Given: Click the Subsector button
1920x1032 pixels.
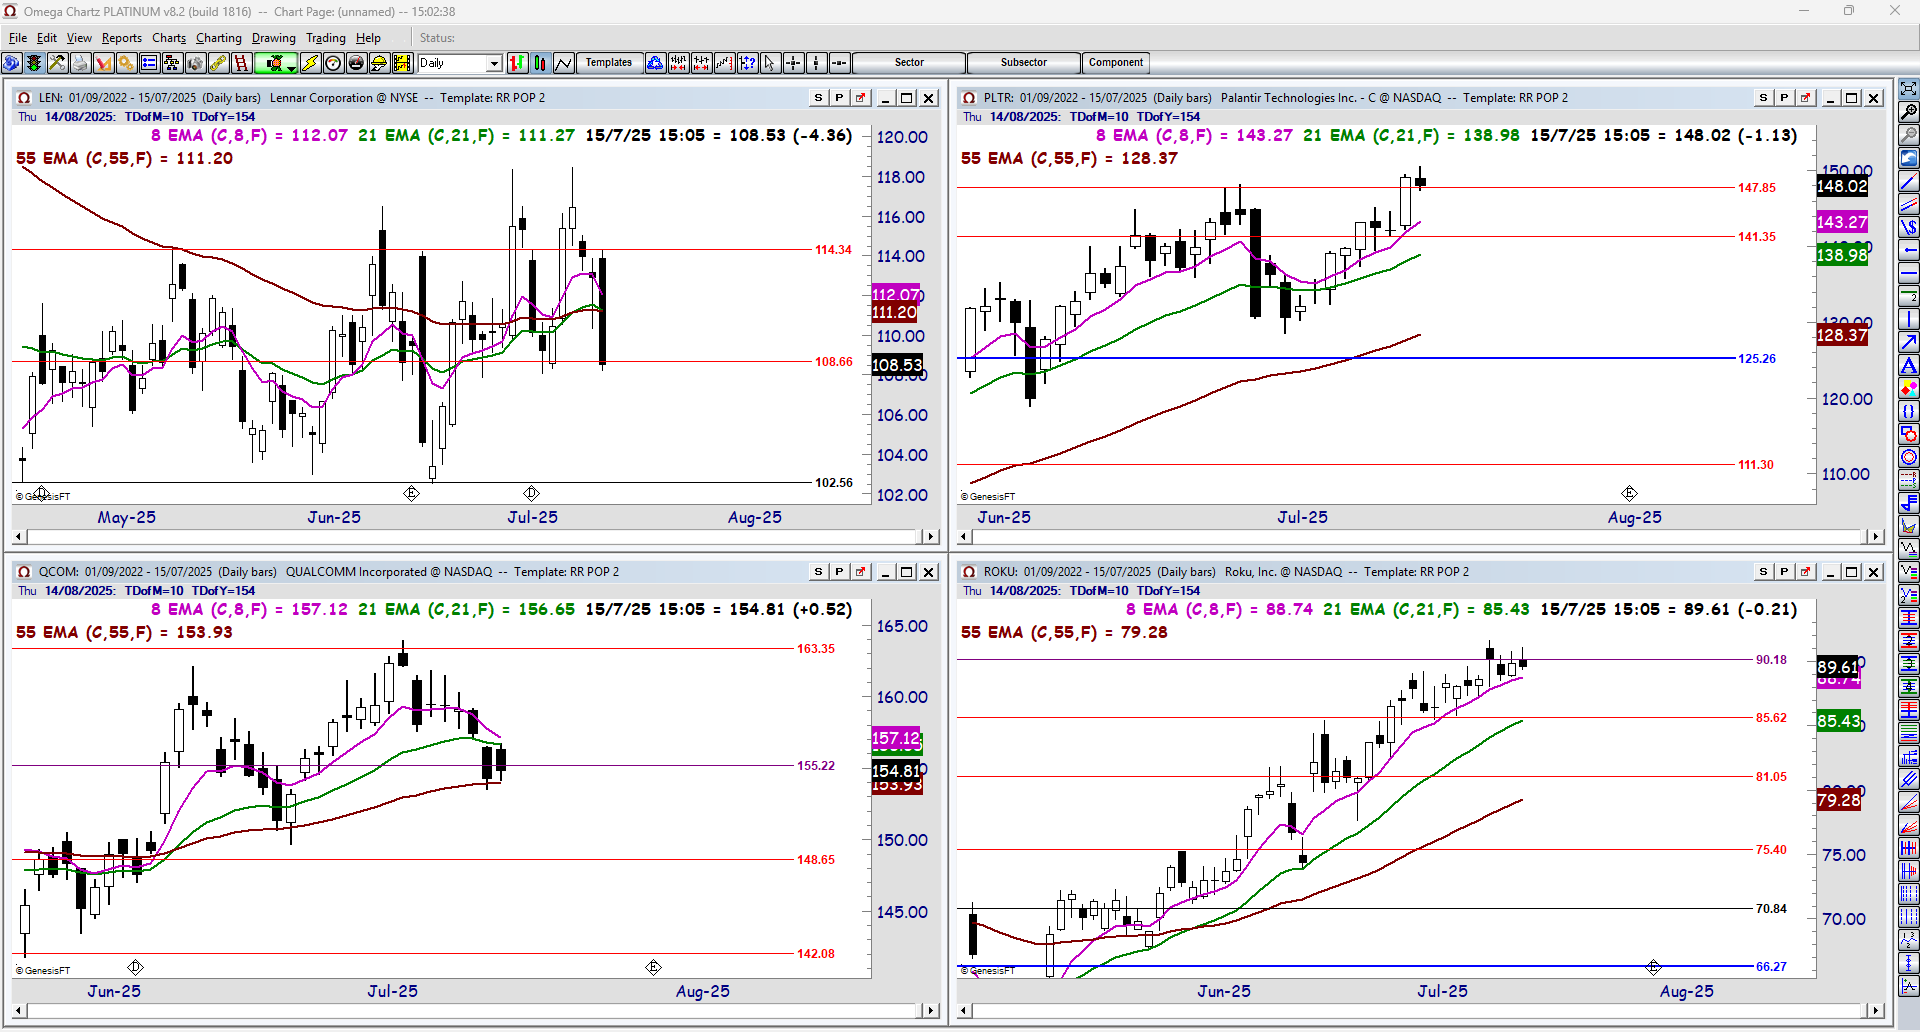Looking at the screenshot, I should pos(1024,63).
